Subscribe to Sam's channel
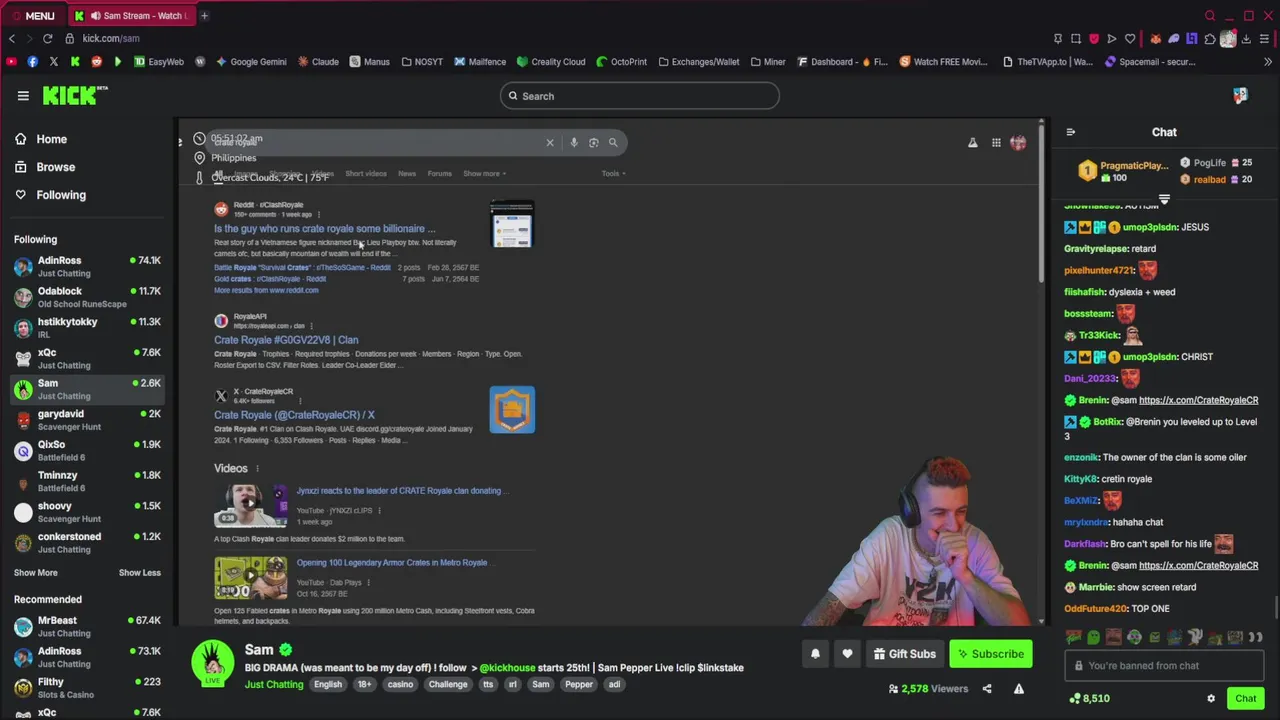 (x=990, y=654)
